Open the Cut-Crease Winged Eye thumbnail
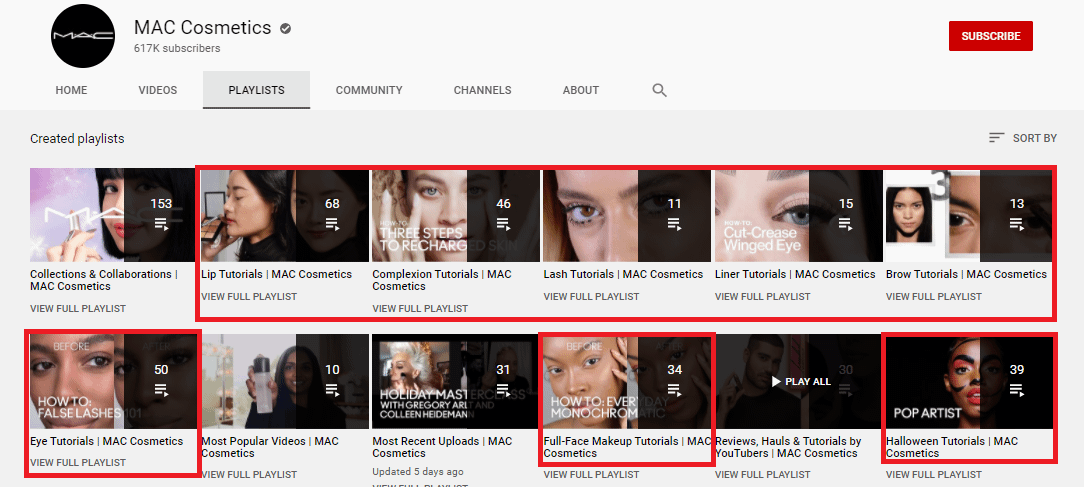Image resolution: width=1084 pixels, height=487 pixels. (798, 214)
